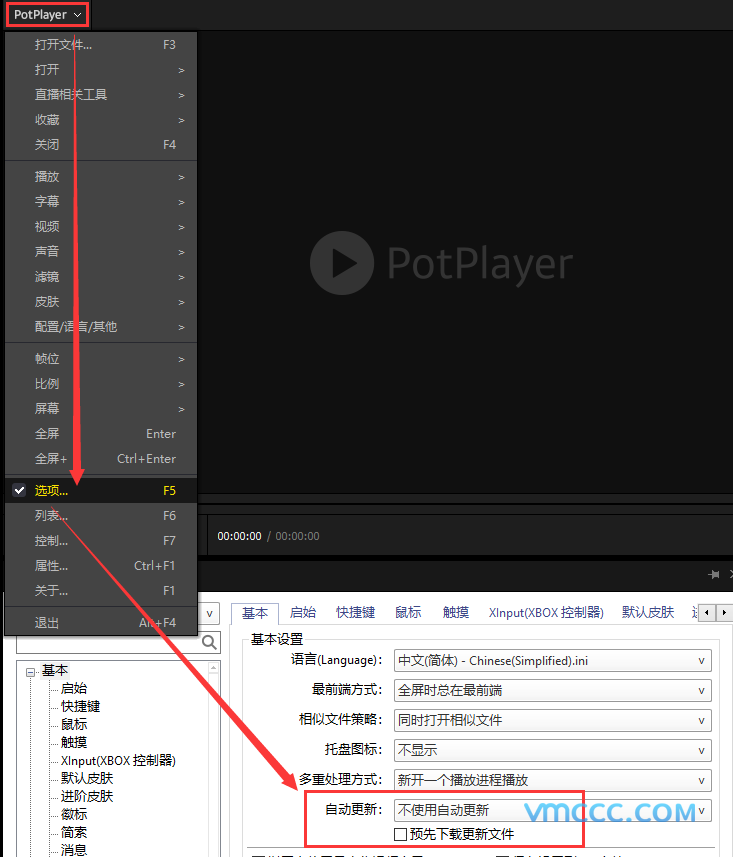Choose 属性... from the menu
The height and width of the screenshot is (857, 733).
click(101, 566)
